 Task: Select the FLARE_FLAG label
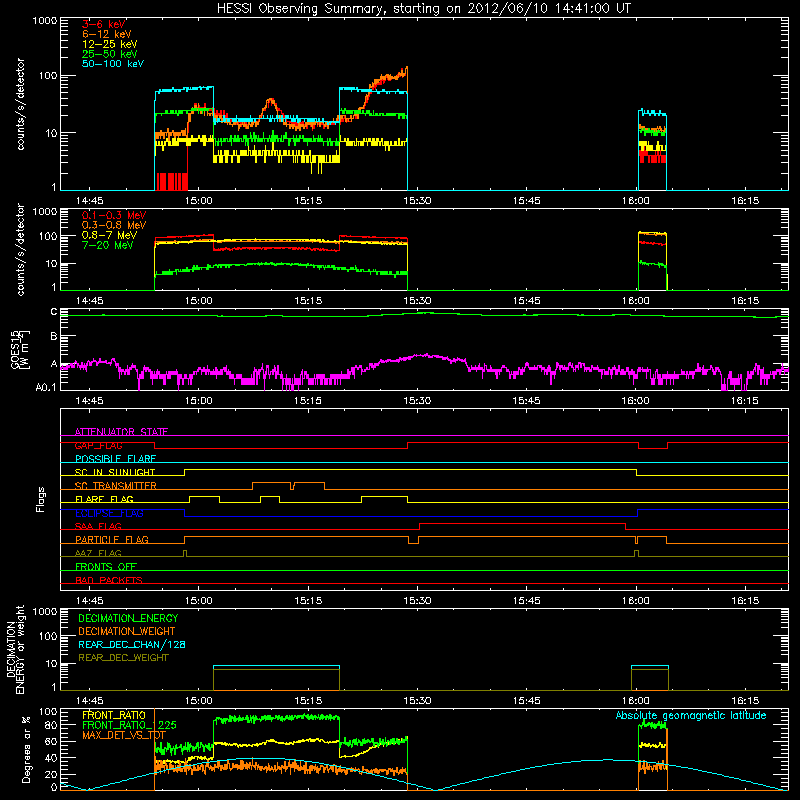click(x=104, y=499)
